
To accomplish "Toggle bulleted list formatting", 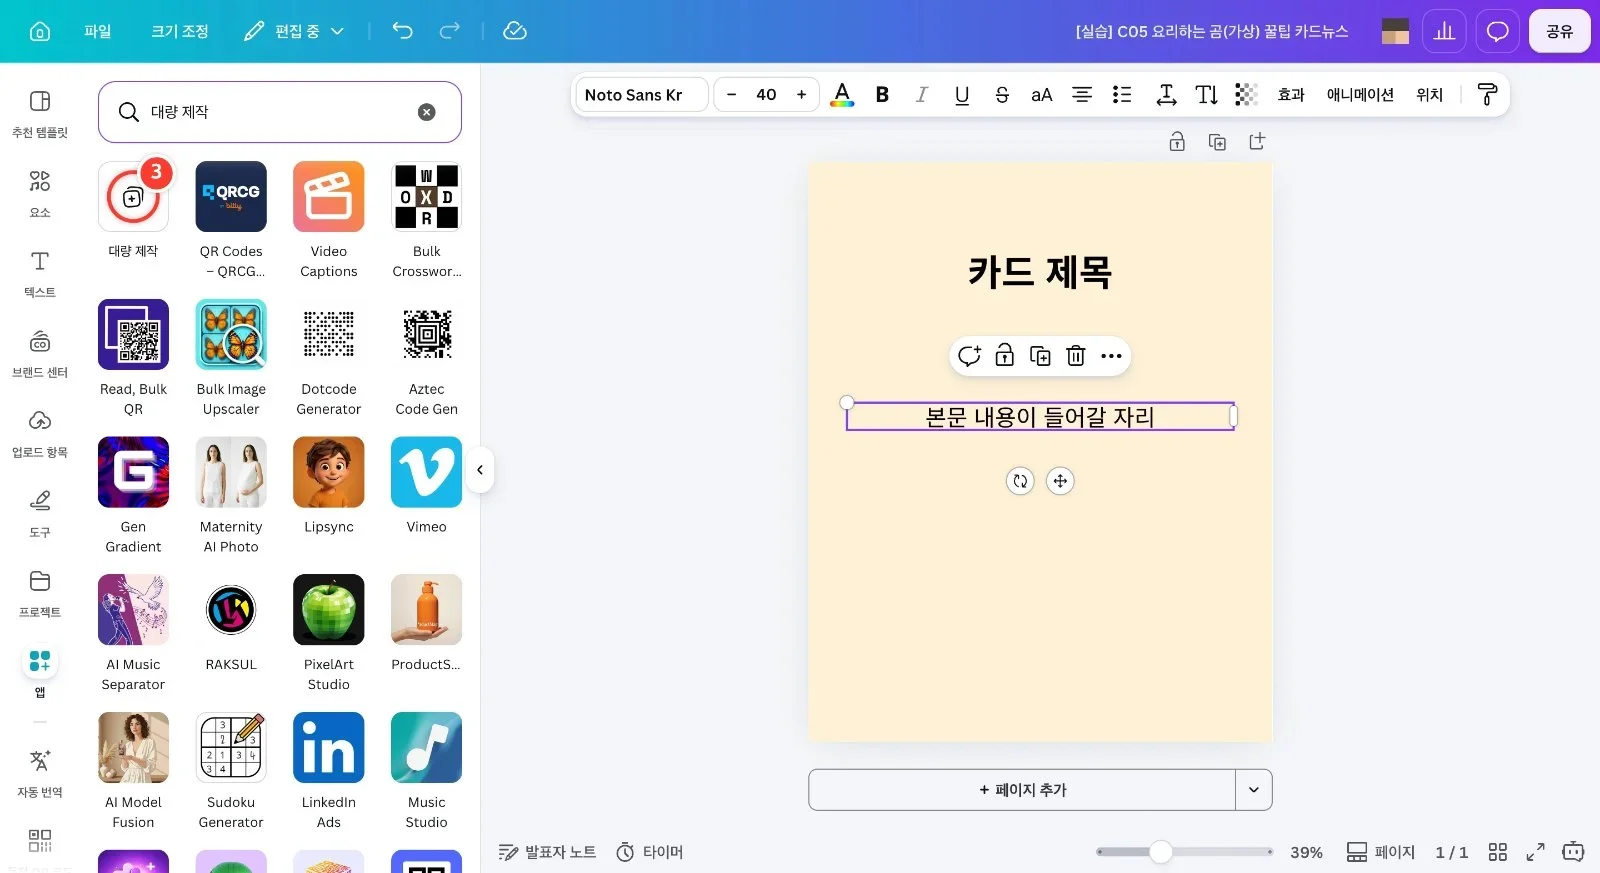I will point(1122,95).
